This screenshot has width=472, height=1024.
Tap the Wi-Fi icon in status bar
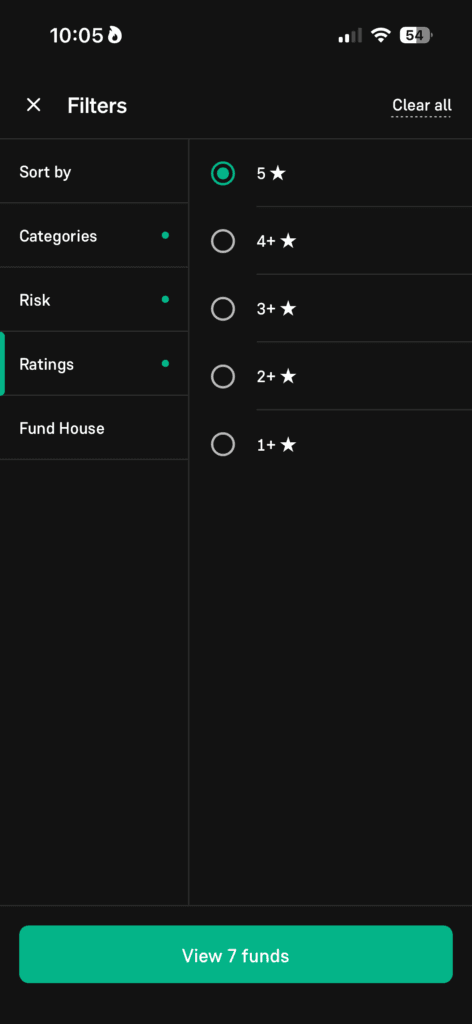tap(379, 35)
